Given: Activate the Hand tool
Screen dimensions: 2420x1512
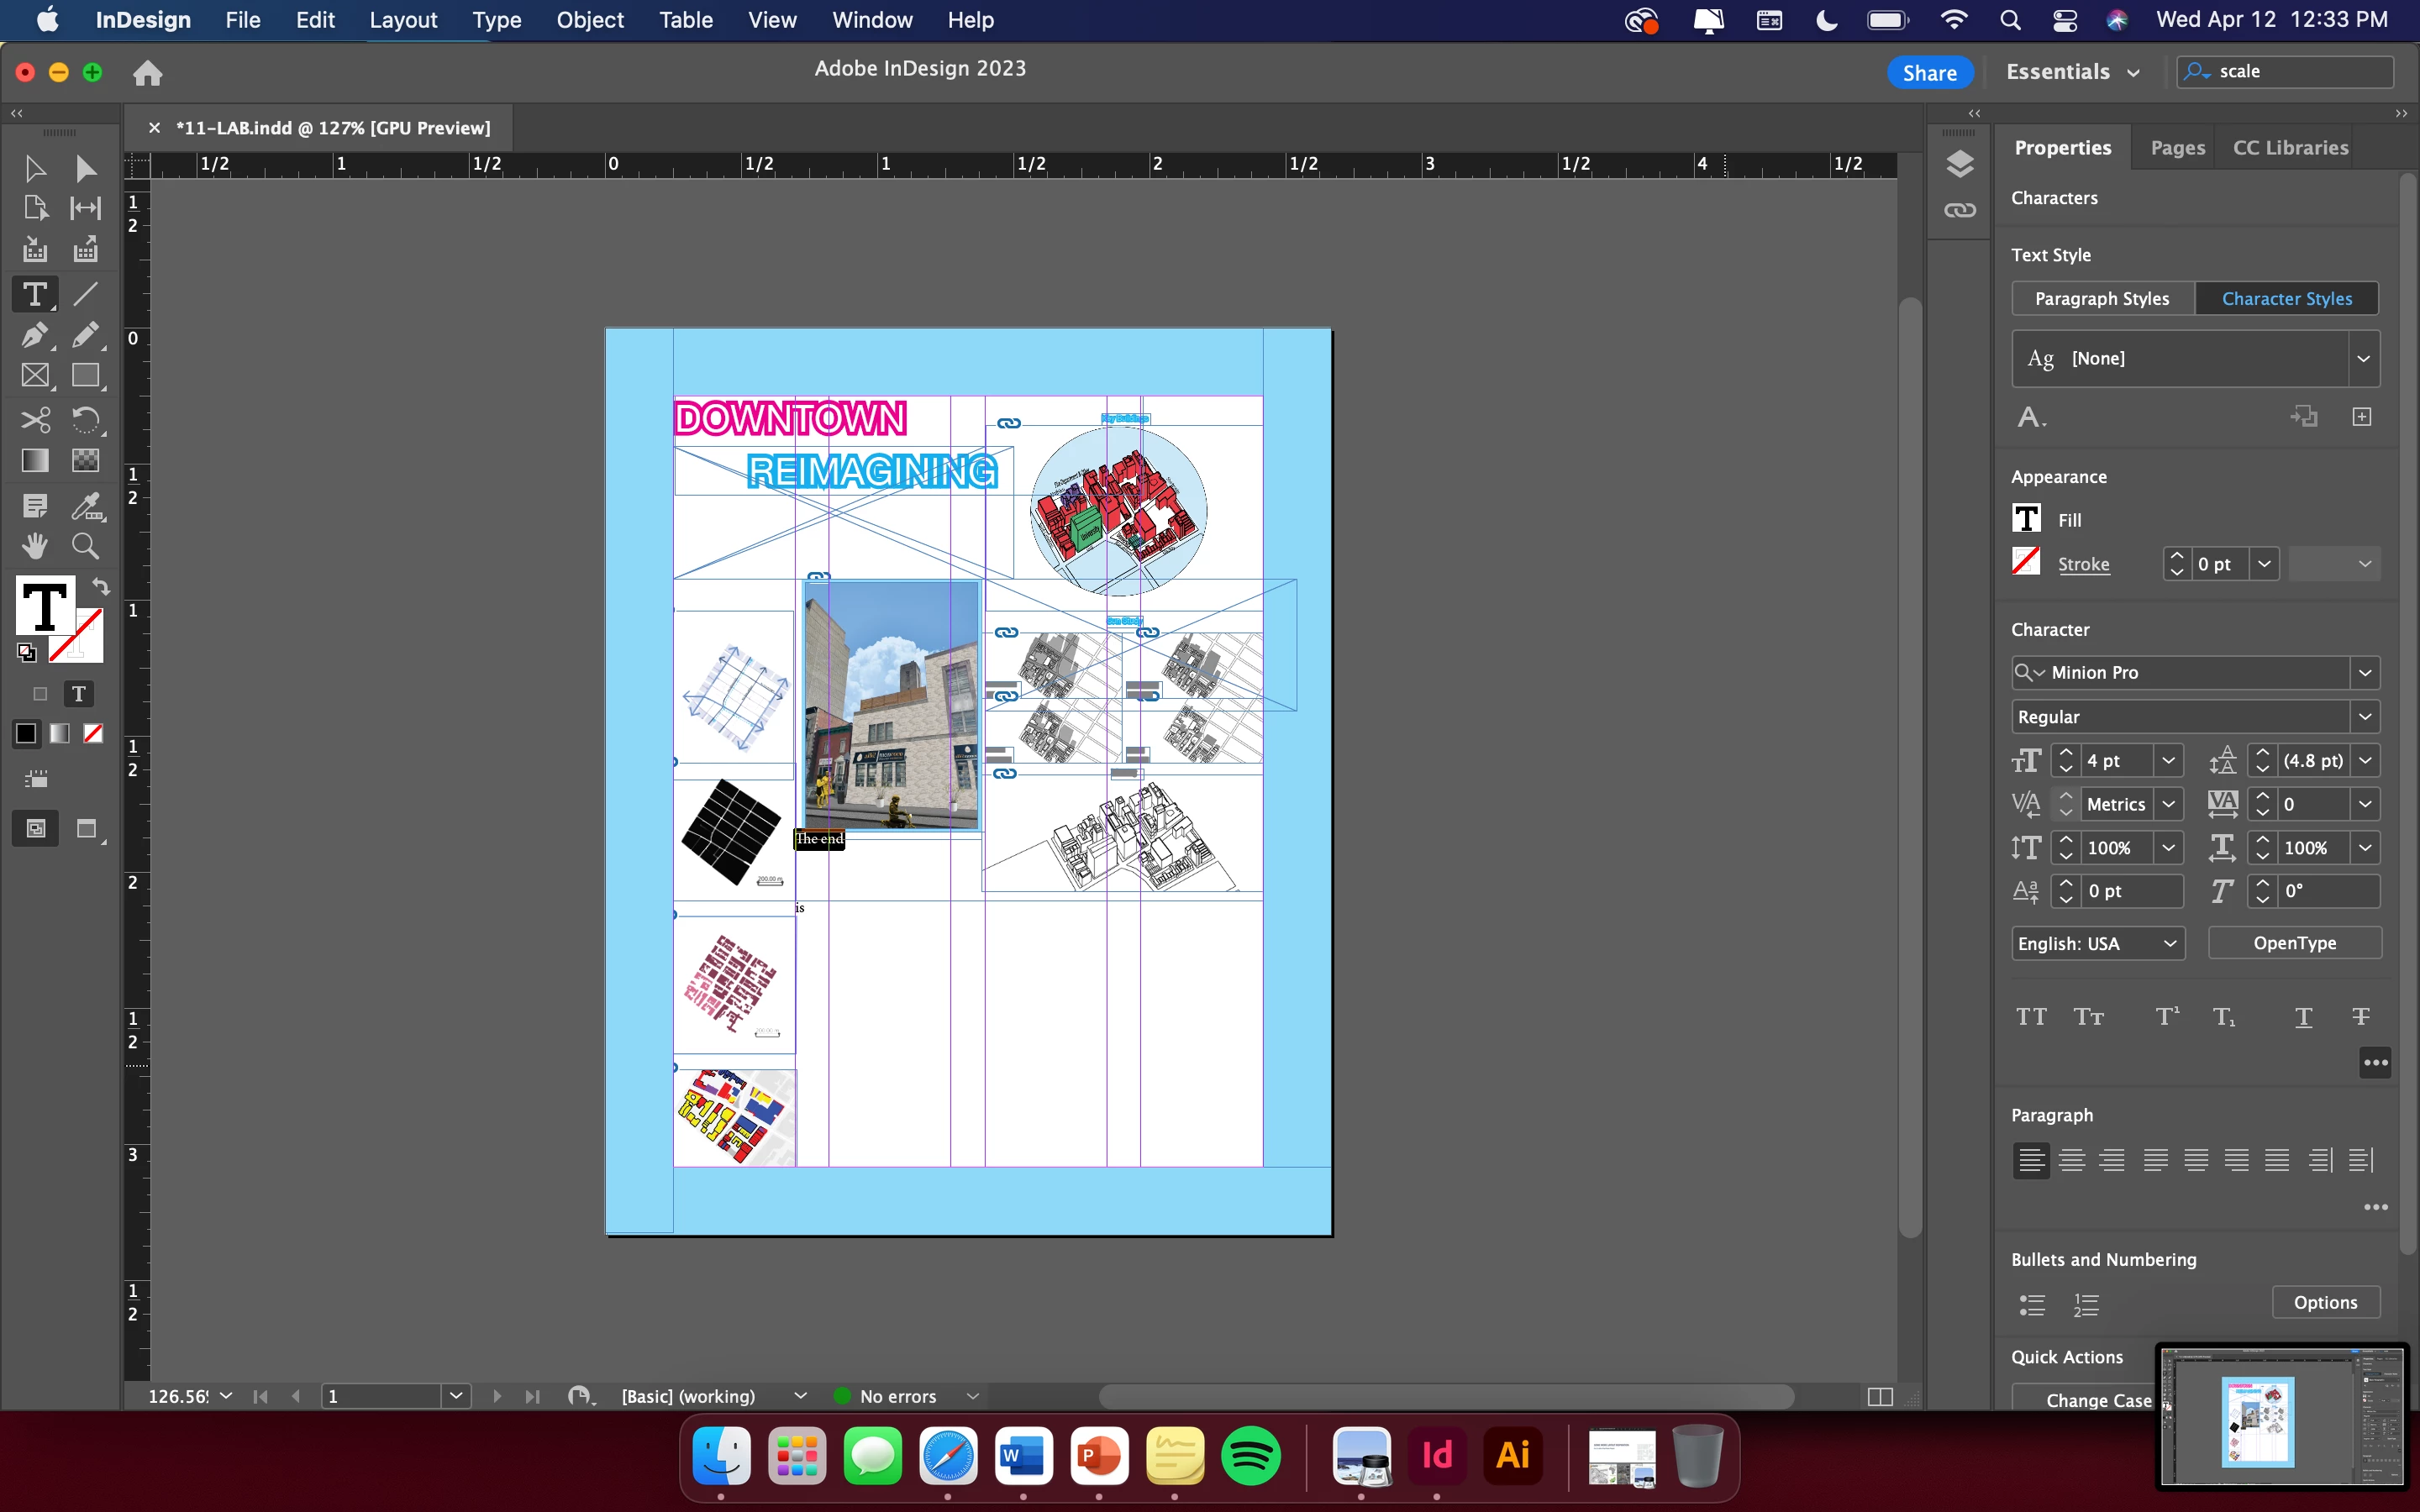Looking at the screenshot, I should coord(35,546).
